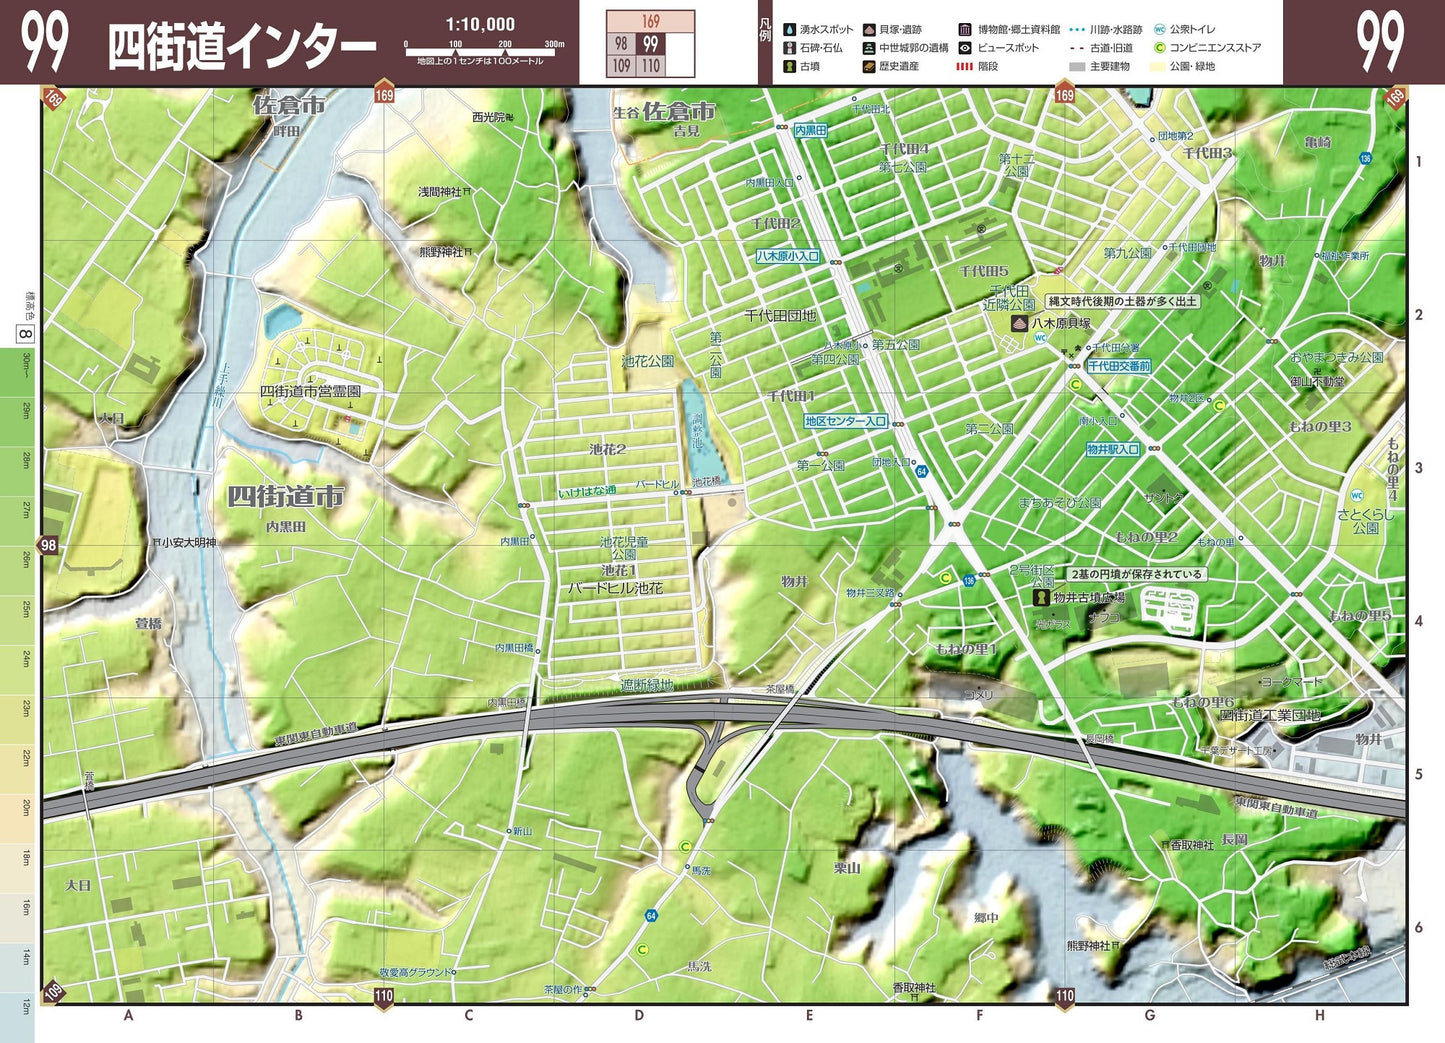This screenshot has height=1043, width=1445.
Task: Select the convenience store icon below 千代田交番前
Action: [1076, 384]
